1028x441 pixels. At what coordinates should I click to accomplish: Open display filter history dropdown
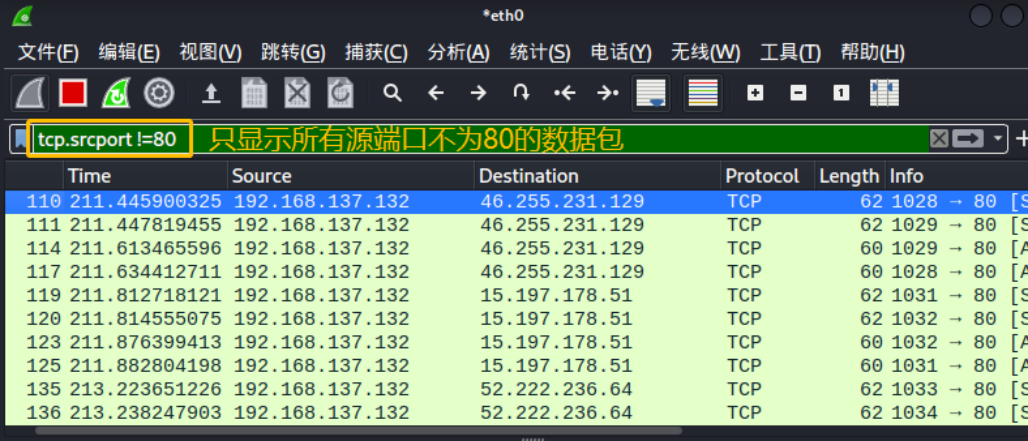(998, 138)
